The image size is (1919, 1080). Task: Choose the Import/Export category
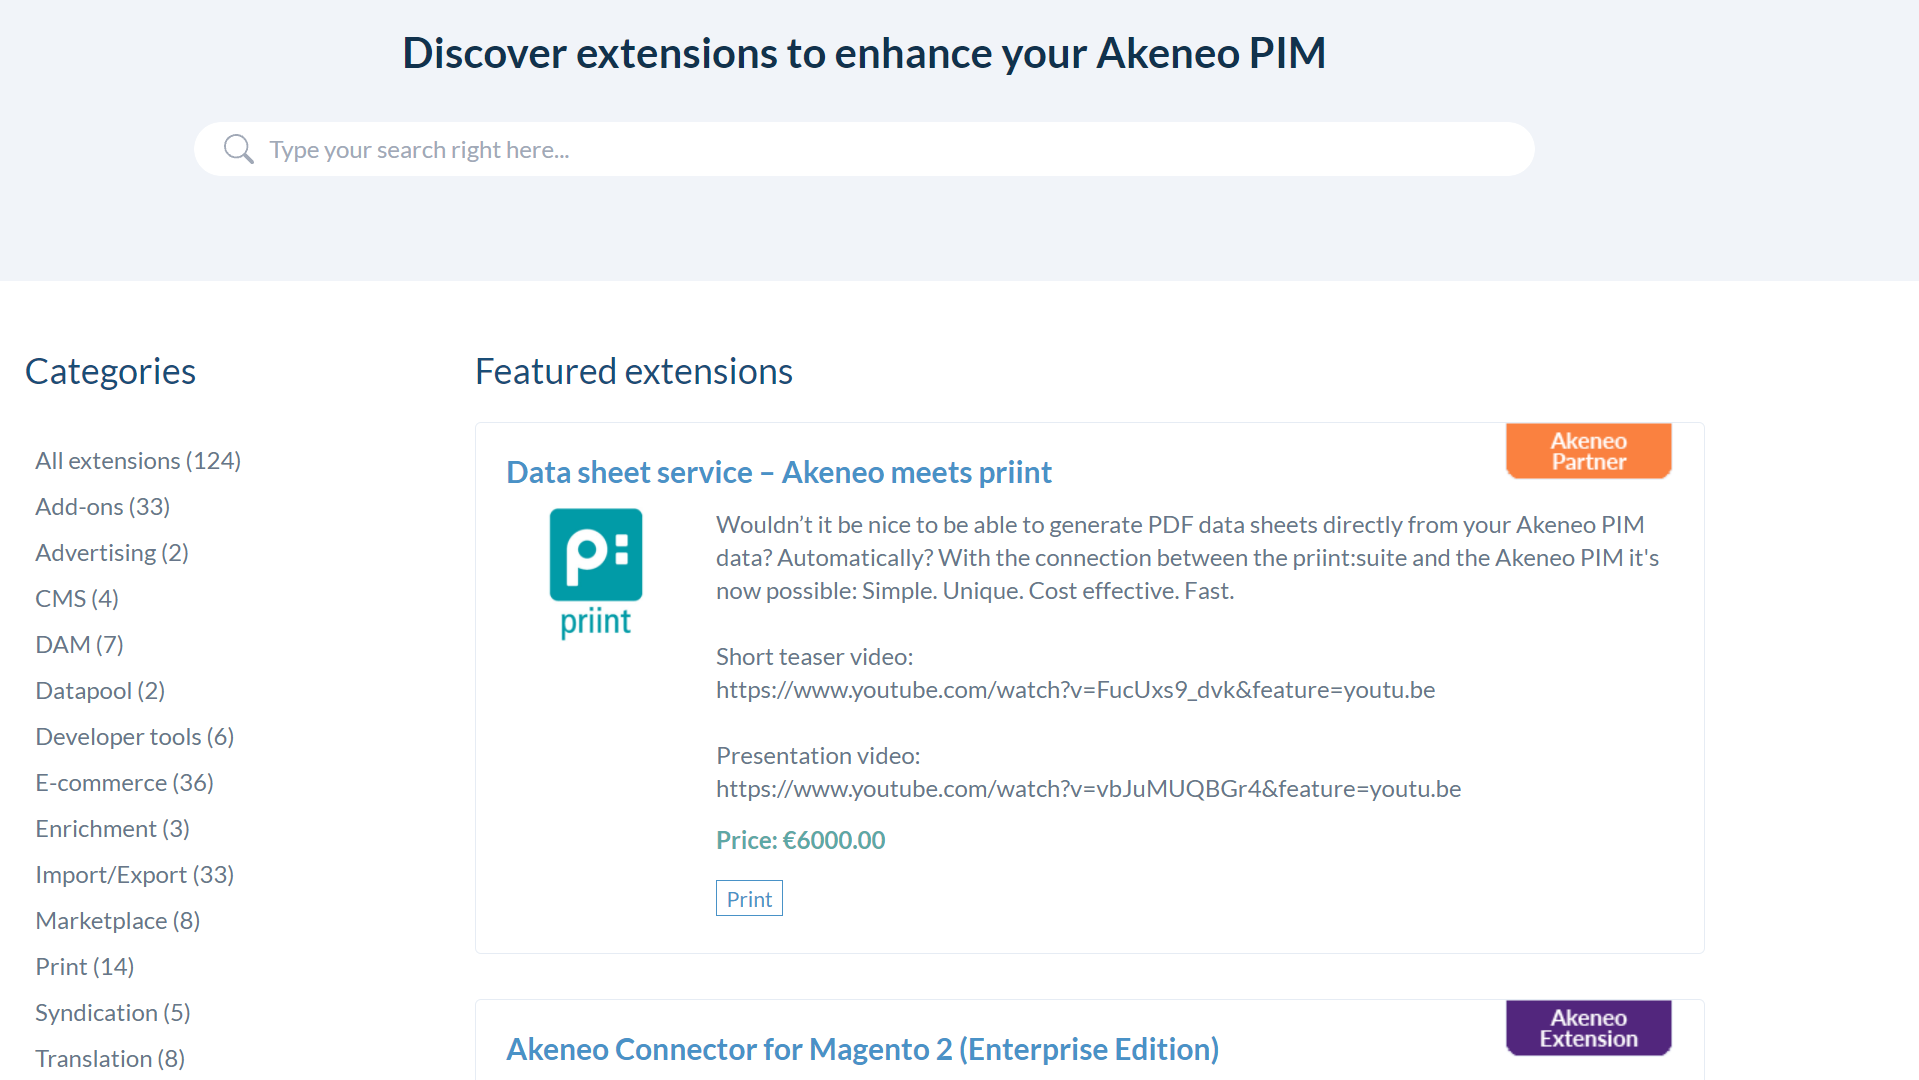134,875
